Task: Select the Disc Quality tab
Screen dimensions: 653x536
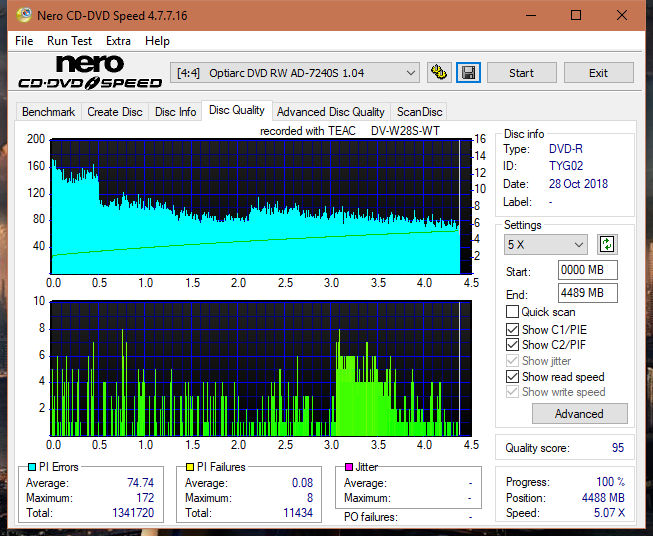Action: tap(237, 110)
